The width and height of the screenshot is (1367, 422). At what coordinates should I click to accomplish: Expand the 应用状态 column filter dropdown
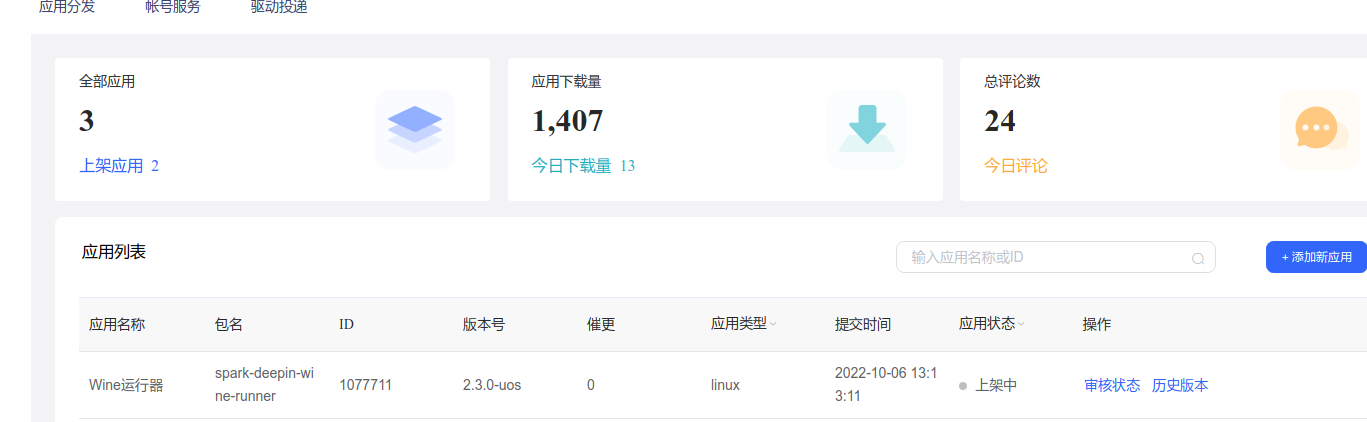pos(1021,324)
